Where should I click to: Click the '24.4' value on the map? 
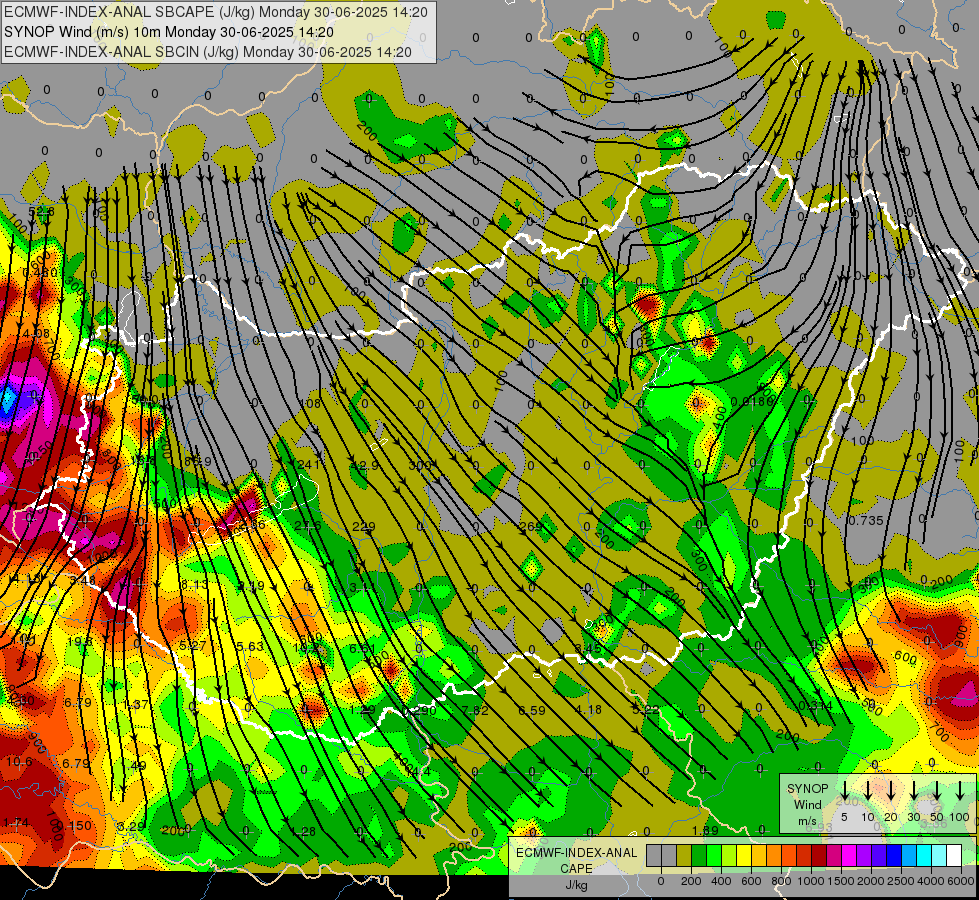418,771
